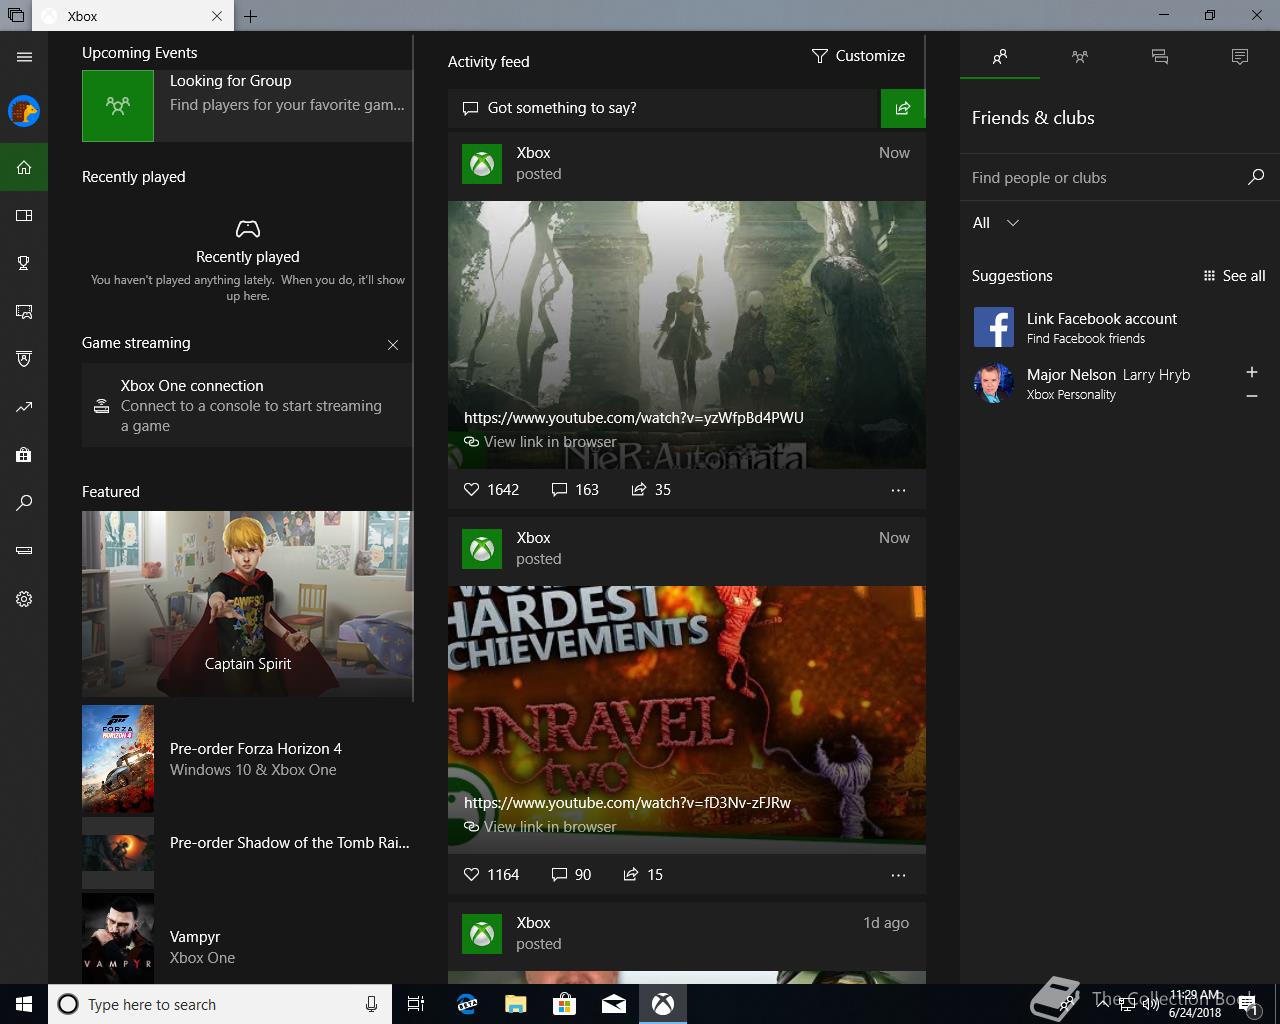Screen dimensions: 1280x1024
Task: Open Xbox One connection streaming option
Action: 247,405
